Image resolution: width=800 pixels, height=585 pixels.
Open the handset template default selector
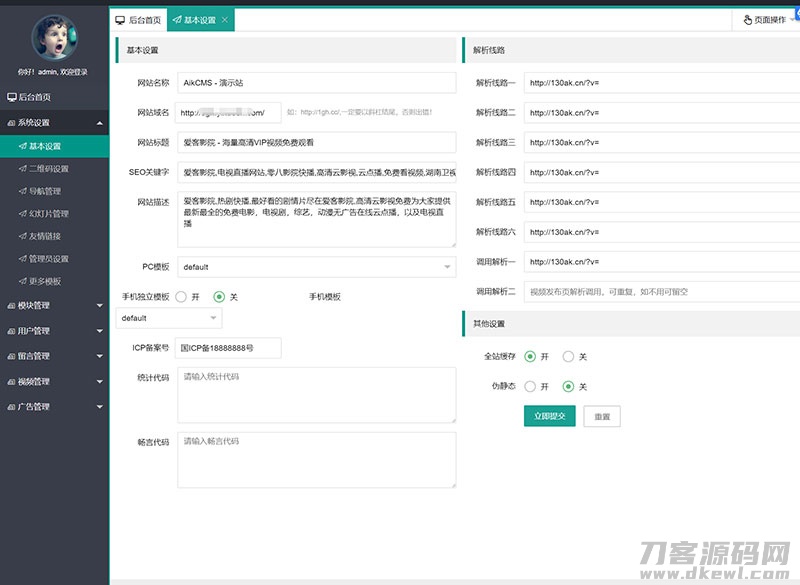168,318
